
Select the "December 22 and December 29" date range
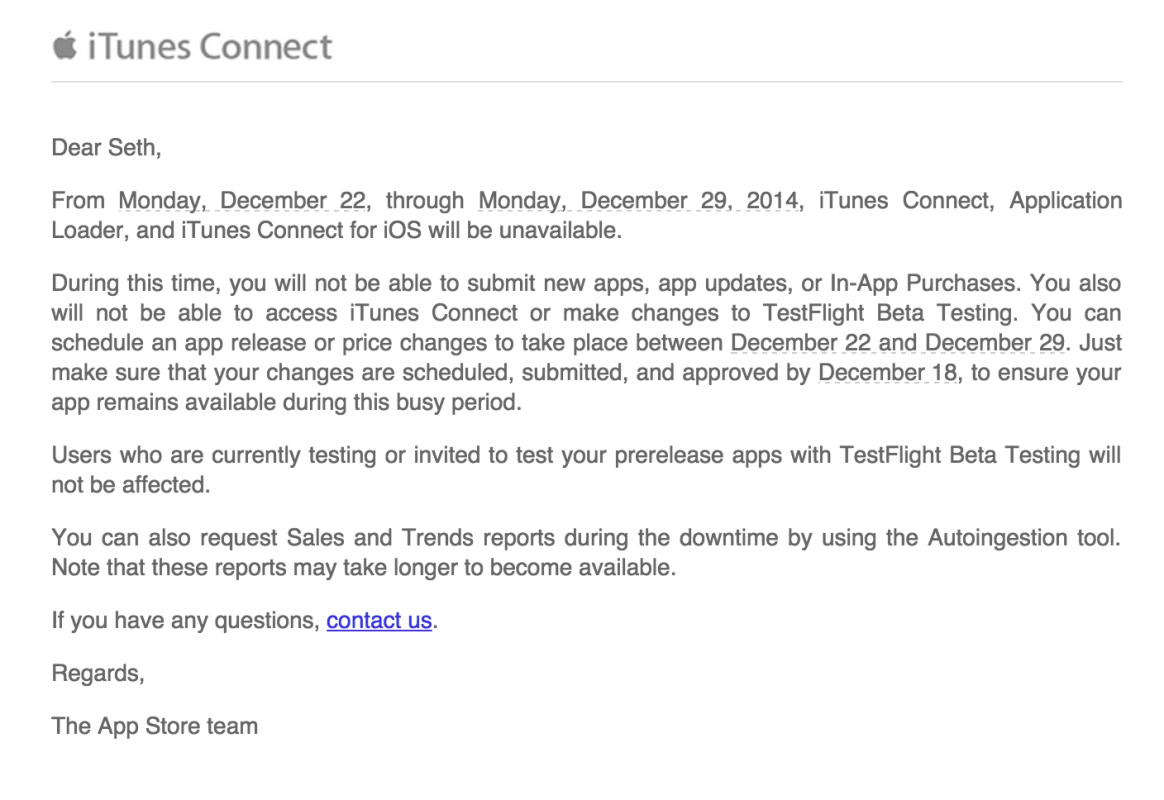pos(897,343)
